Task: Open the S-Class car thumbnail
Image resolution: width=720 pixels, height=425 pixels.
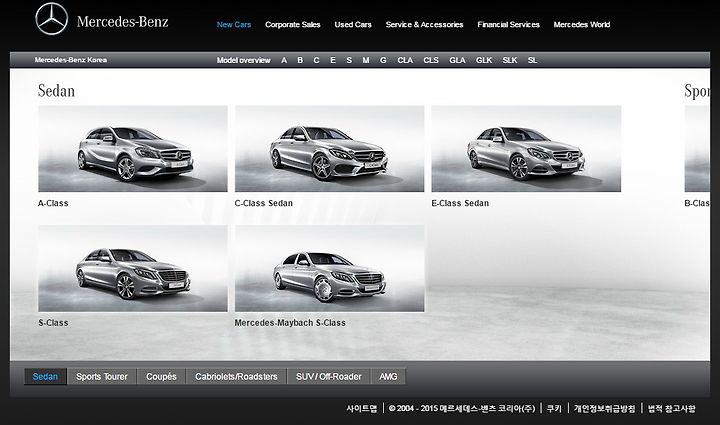Action: point(133,268)
